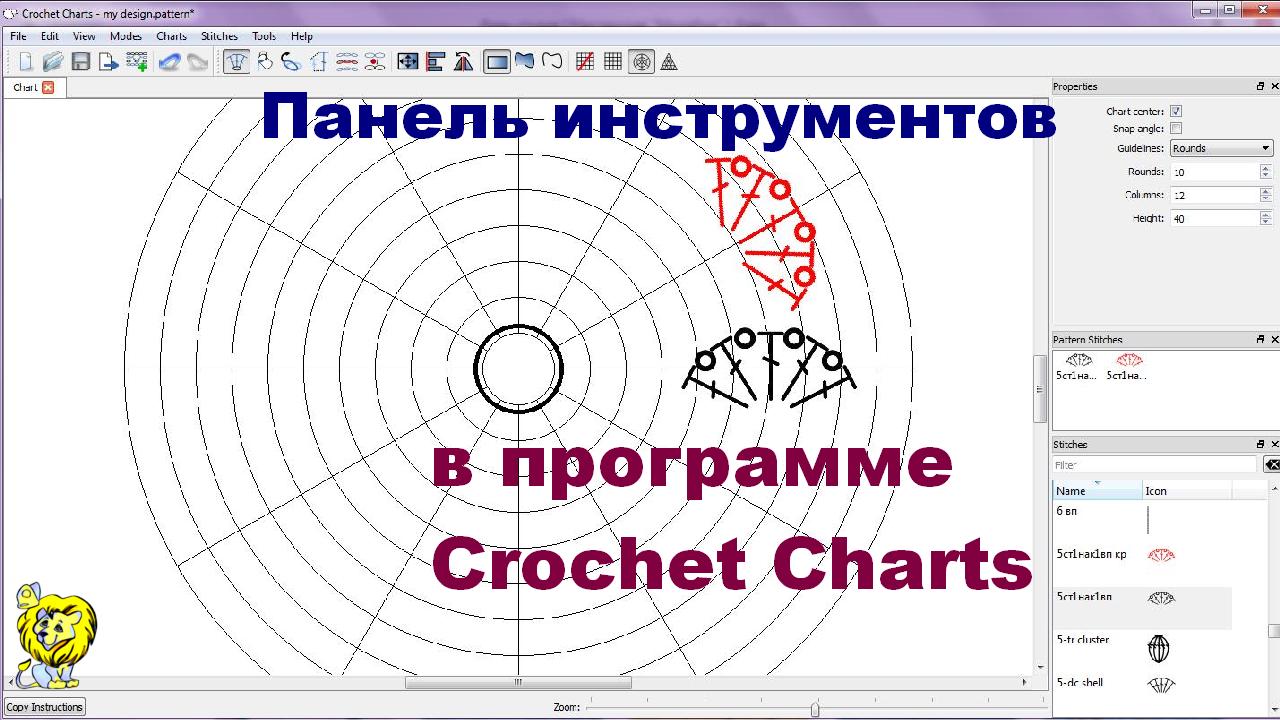Open the Tools menu
The image size is (1280, 720).
264,36
